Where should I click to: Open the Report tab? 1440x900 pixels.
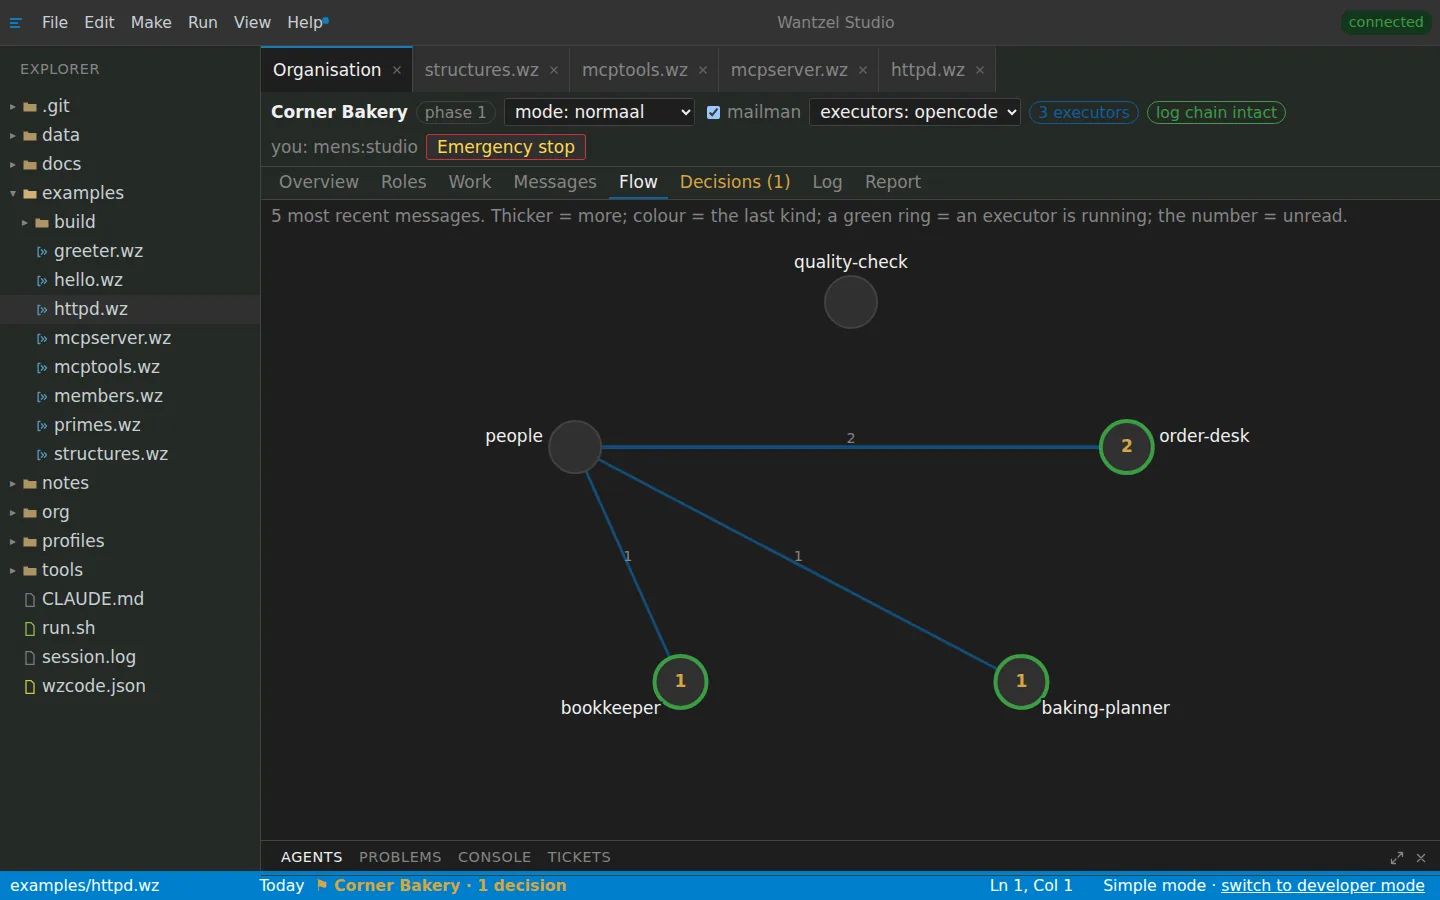click(x=893, y=182)
